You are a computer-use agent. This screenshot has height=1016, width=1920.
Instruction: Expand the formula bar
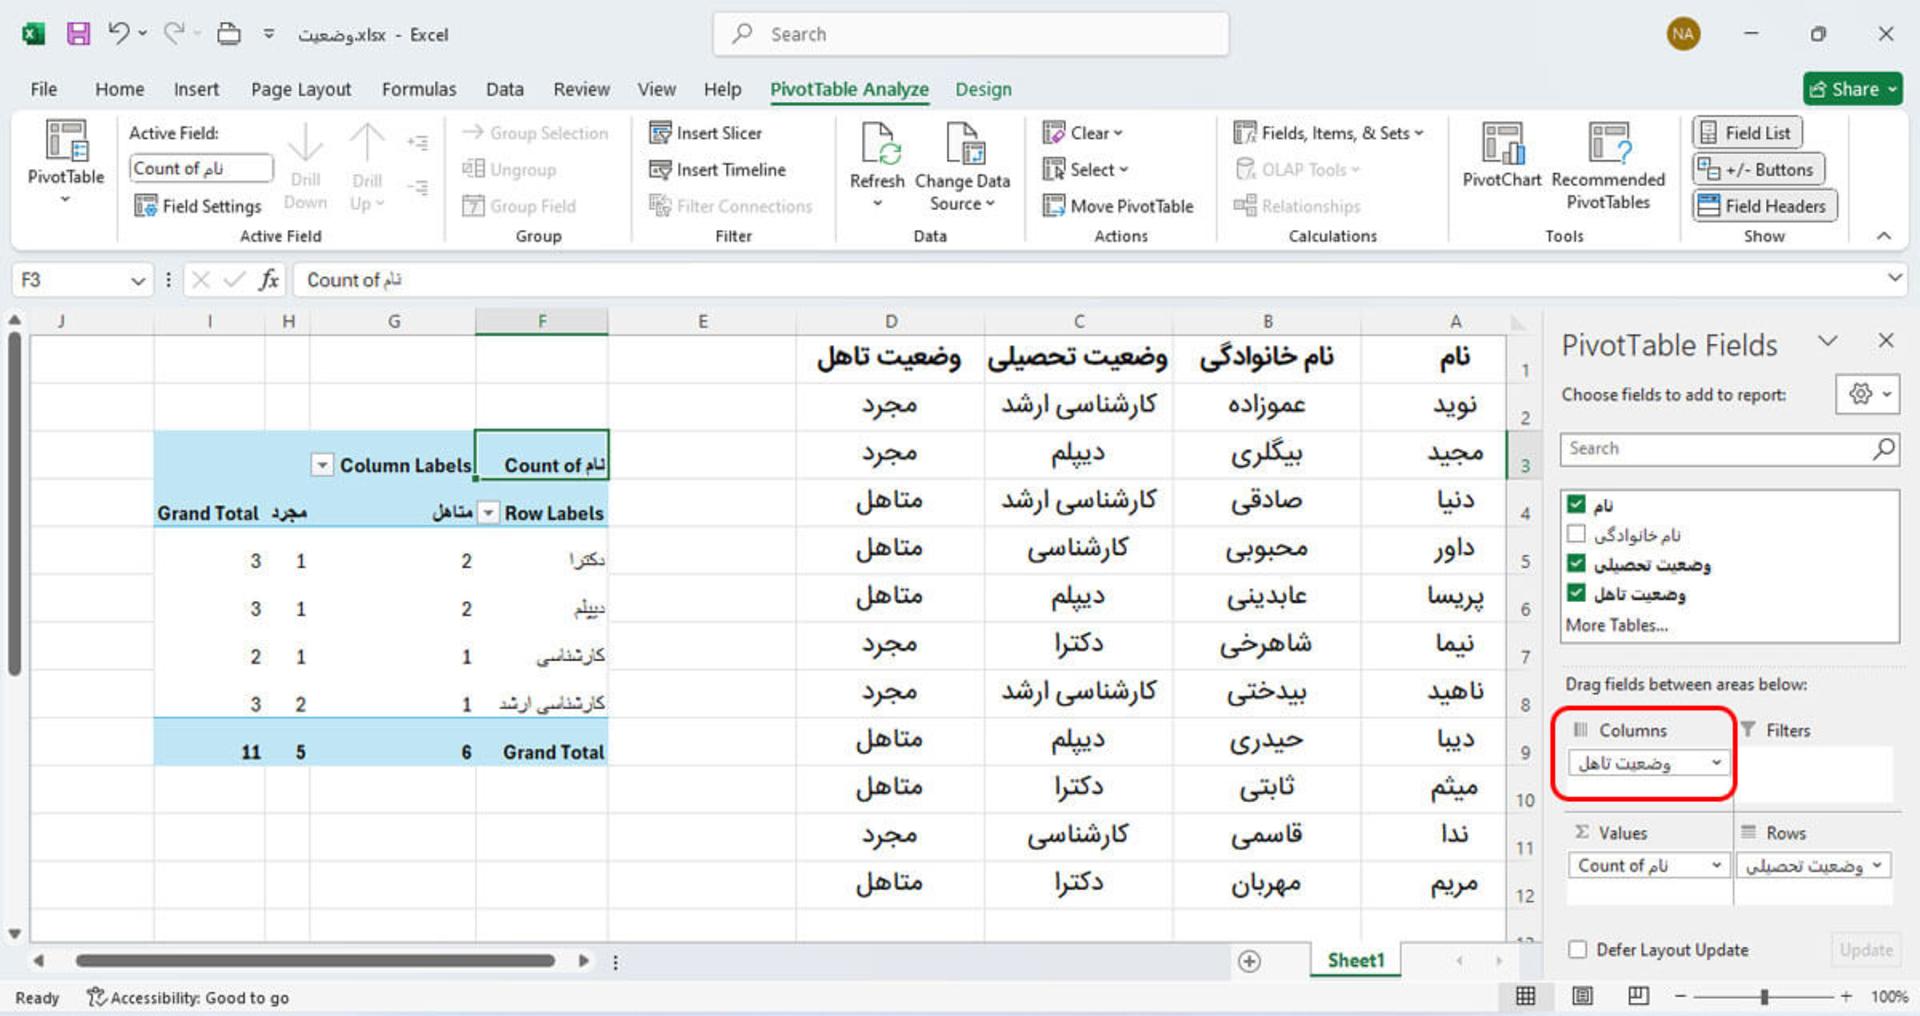point(1894,279)
